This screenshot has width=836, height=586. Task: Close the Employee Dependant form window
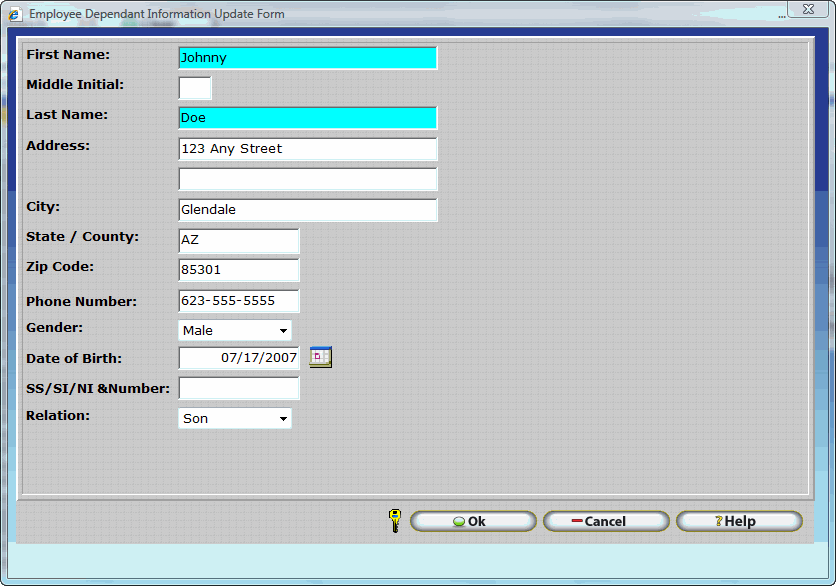pyautogui.click(x=806, y=9)
